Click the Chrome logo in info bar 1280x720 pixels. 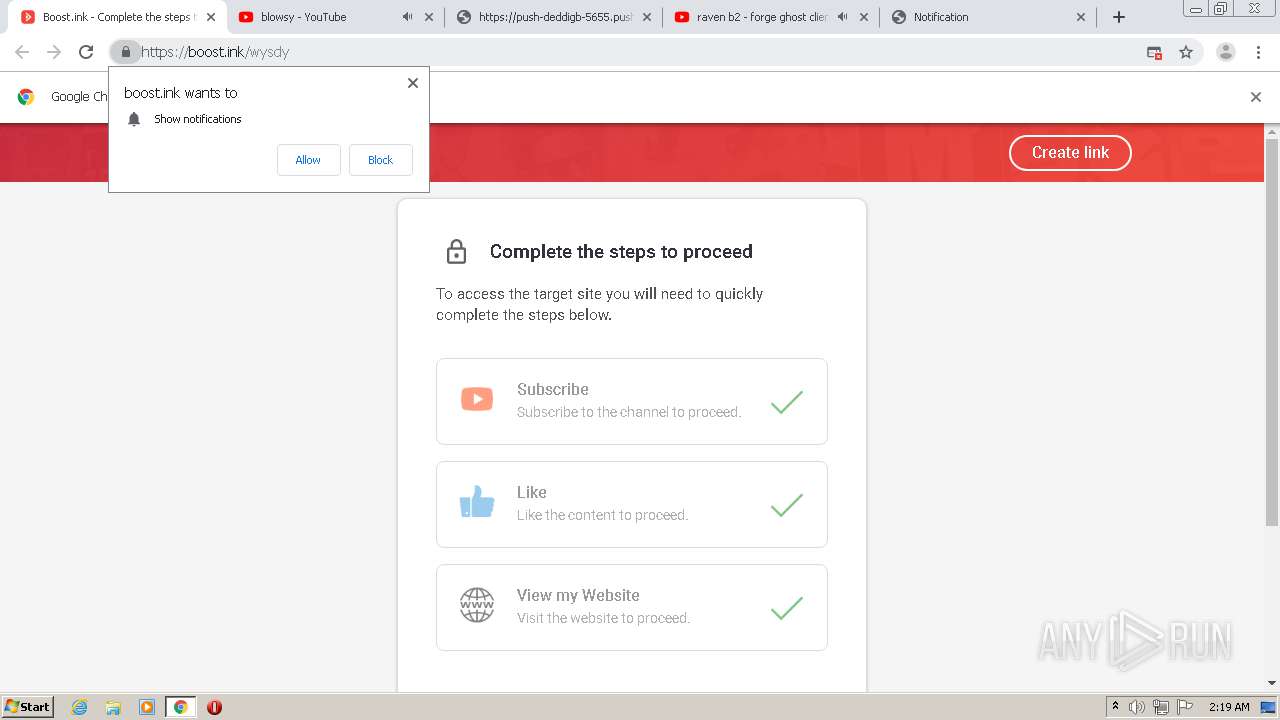tap(26, 97)
